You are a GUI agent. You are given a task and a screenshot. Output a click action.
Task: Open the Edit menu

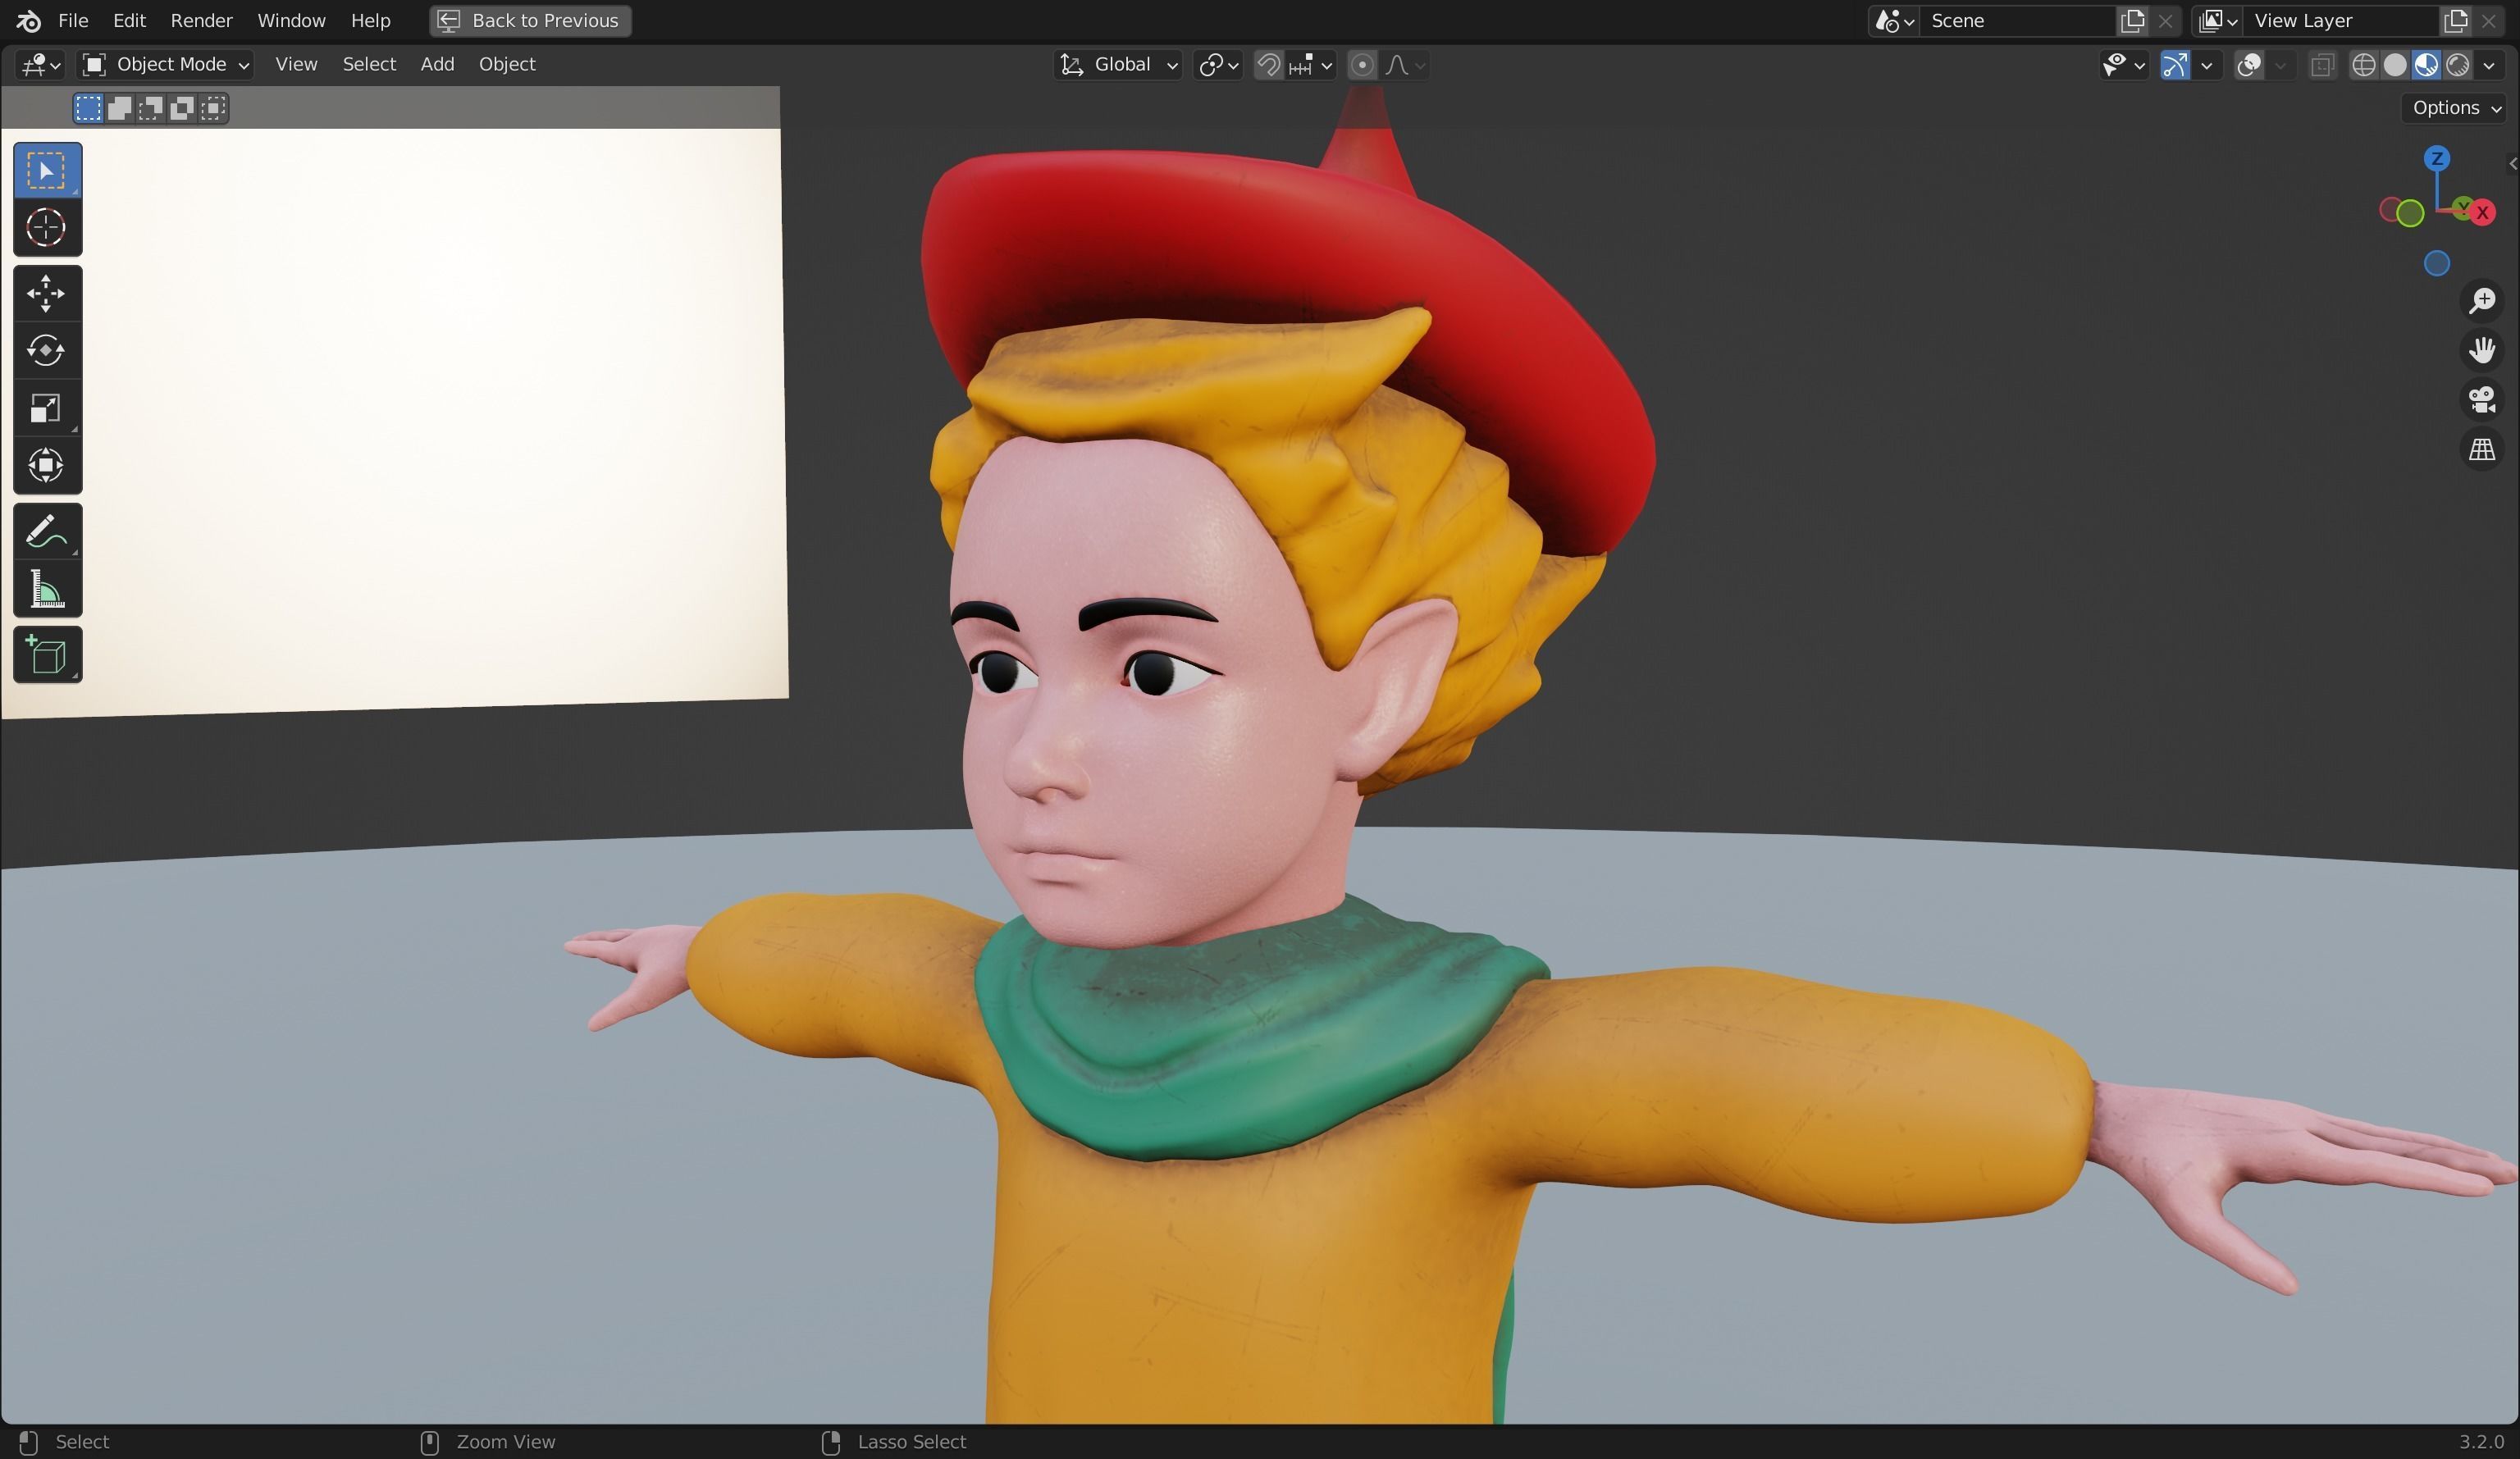[129, 20]
